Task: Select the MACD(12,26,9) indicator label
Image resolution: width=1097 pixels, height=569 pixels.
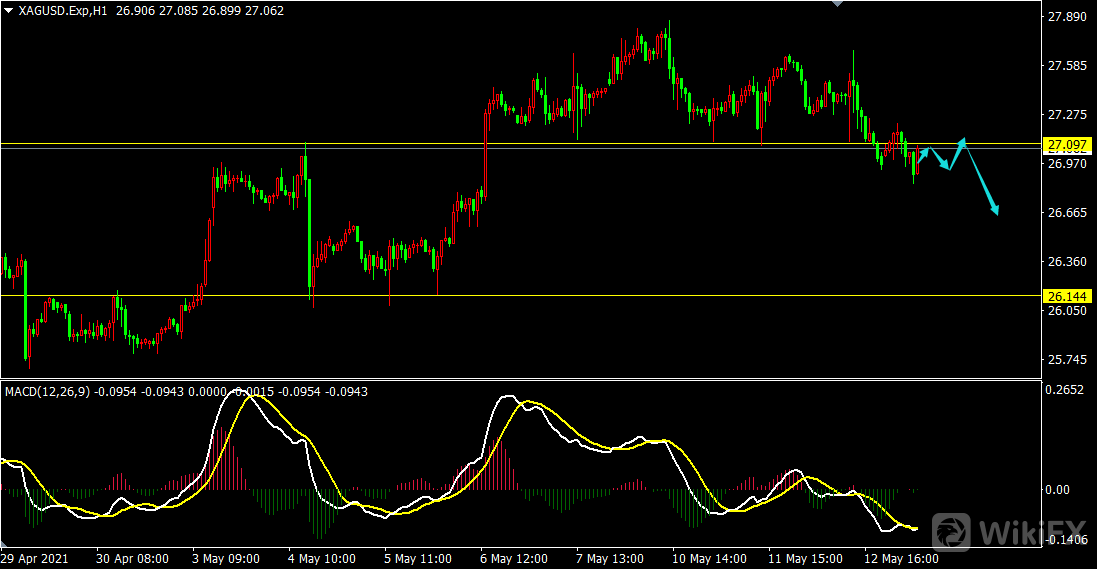Action: point(48,392)
